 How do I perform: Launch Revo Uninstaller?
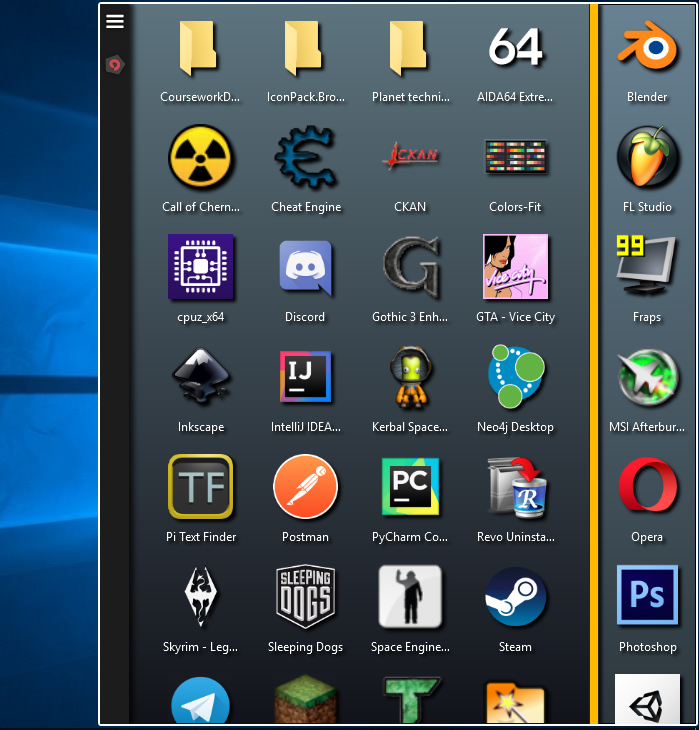517,487
